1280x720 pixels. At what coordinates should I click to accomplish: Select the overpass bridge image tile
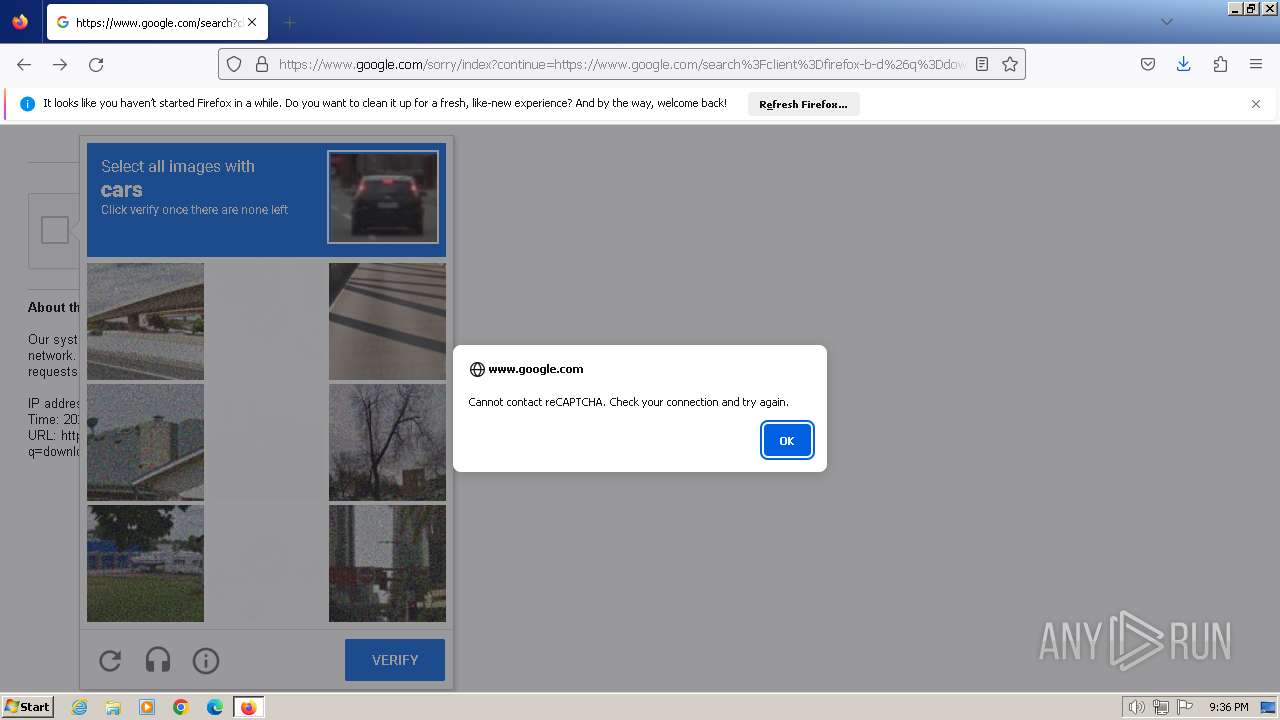(x=145, y=321)
